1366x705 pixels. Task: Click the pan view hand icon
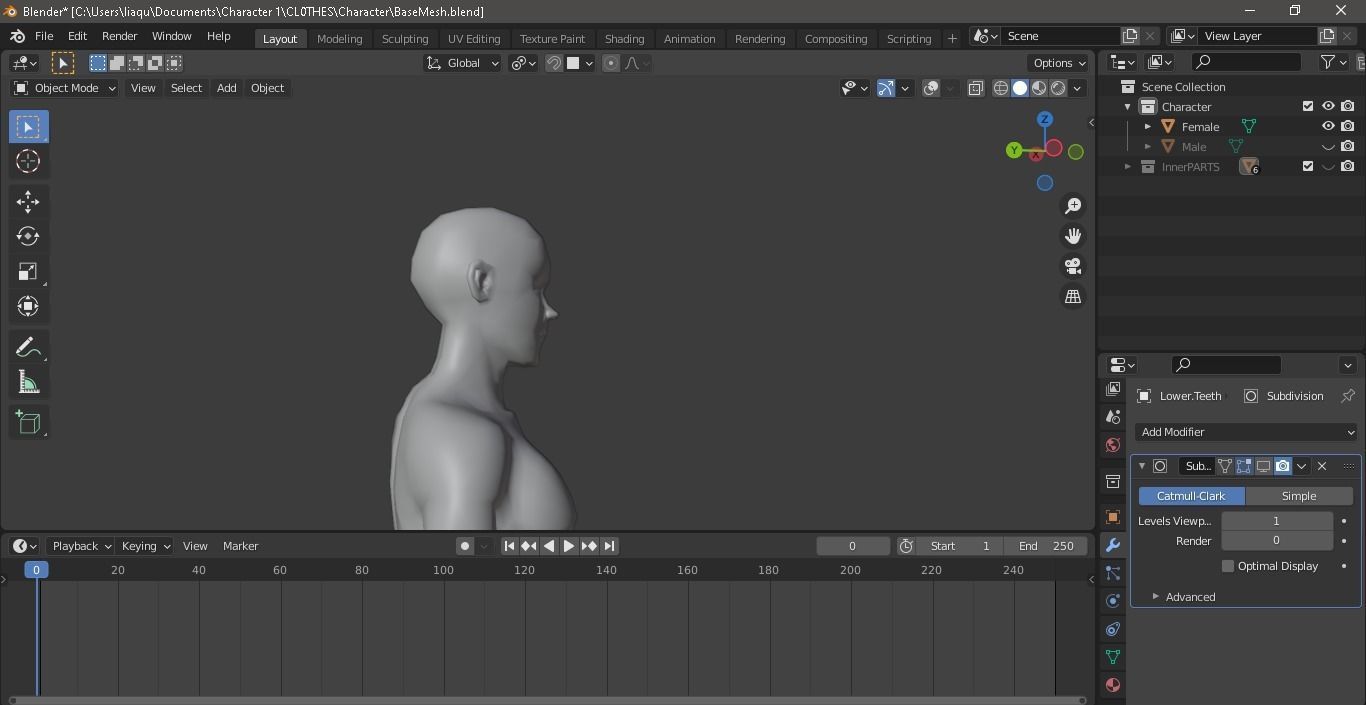(1073, 236)
